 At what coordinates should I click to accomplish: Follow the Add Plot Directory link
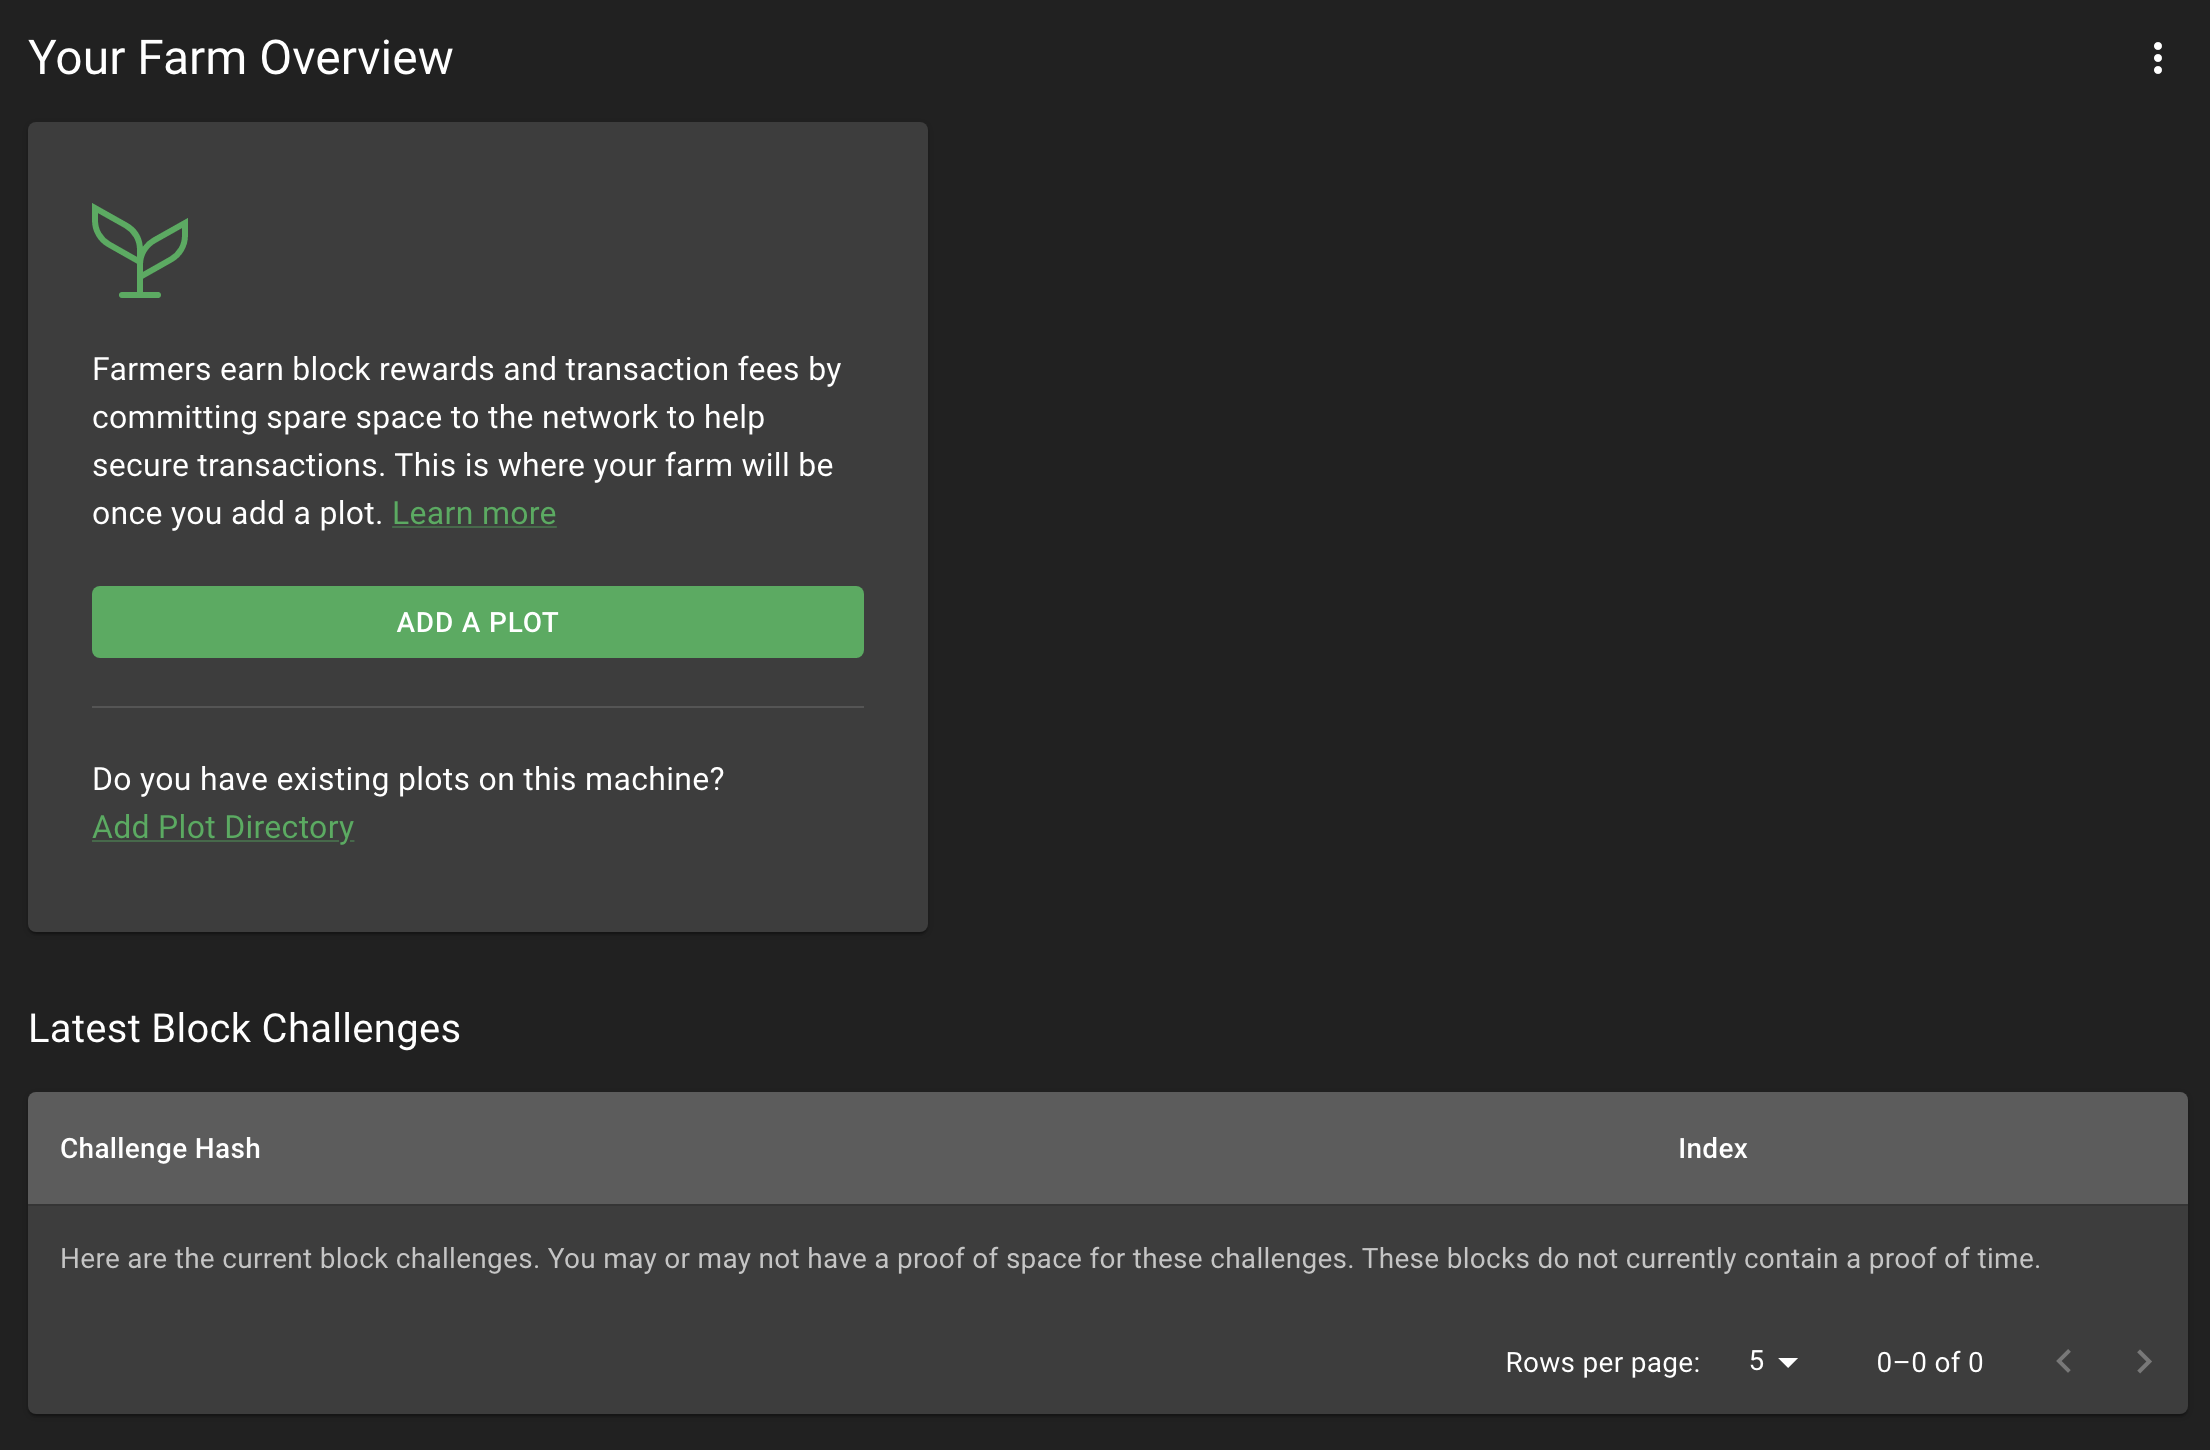click(223, 827)
